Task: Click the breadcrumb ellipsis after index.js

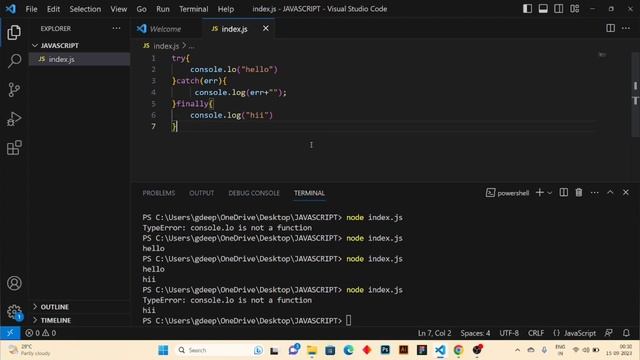Action: (192, 46)
